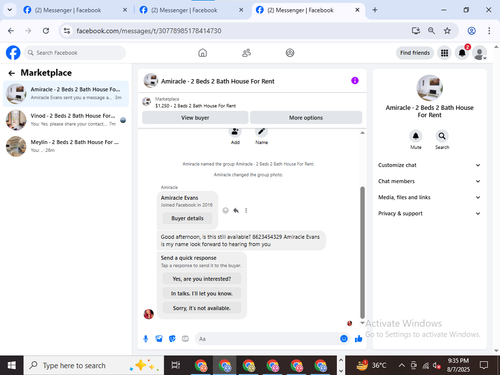Open emoji picker in message box
The width and height of the screenshot is (500, 375).
344,339
